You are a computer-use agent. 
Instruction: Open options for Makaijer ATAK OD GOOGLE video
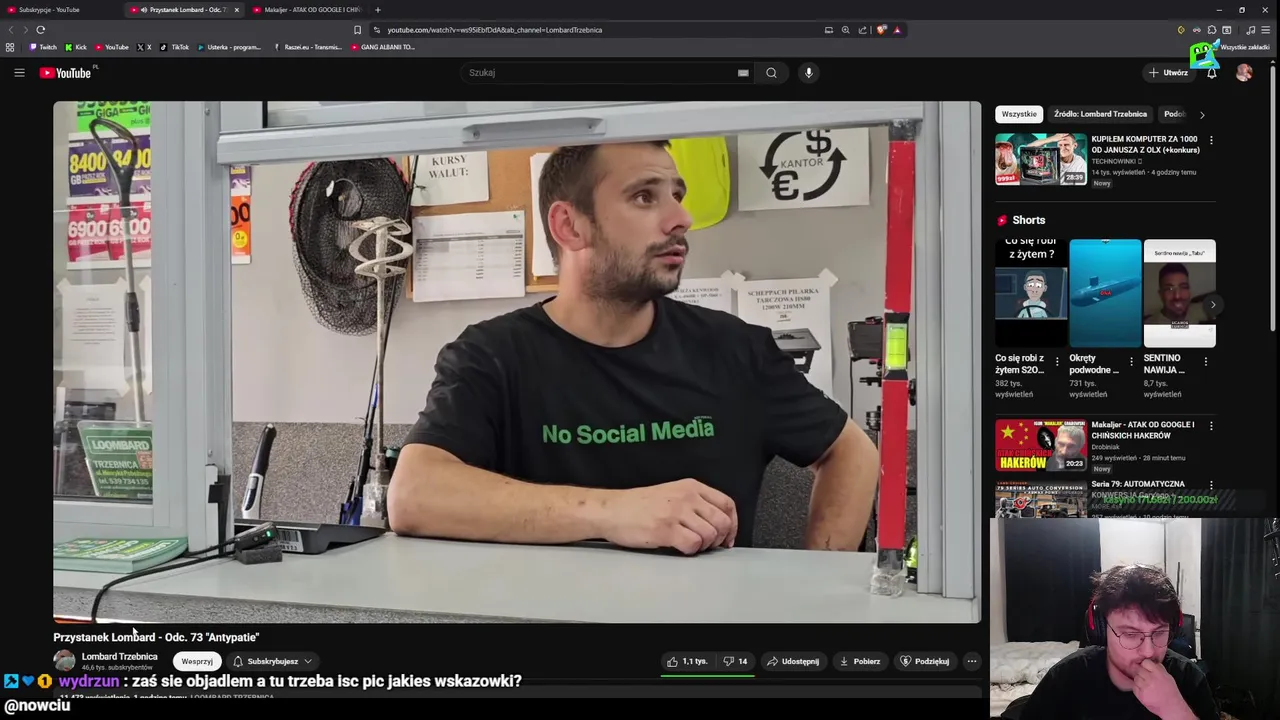(1211, 426)
